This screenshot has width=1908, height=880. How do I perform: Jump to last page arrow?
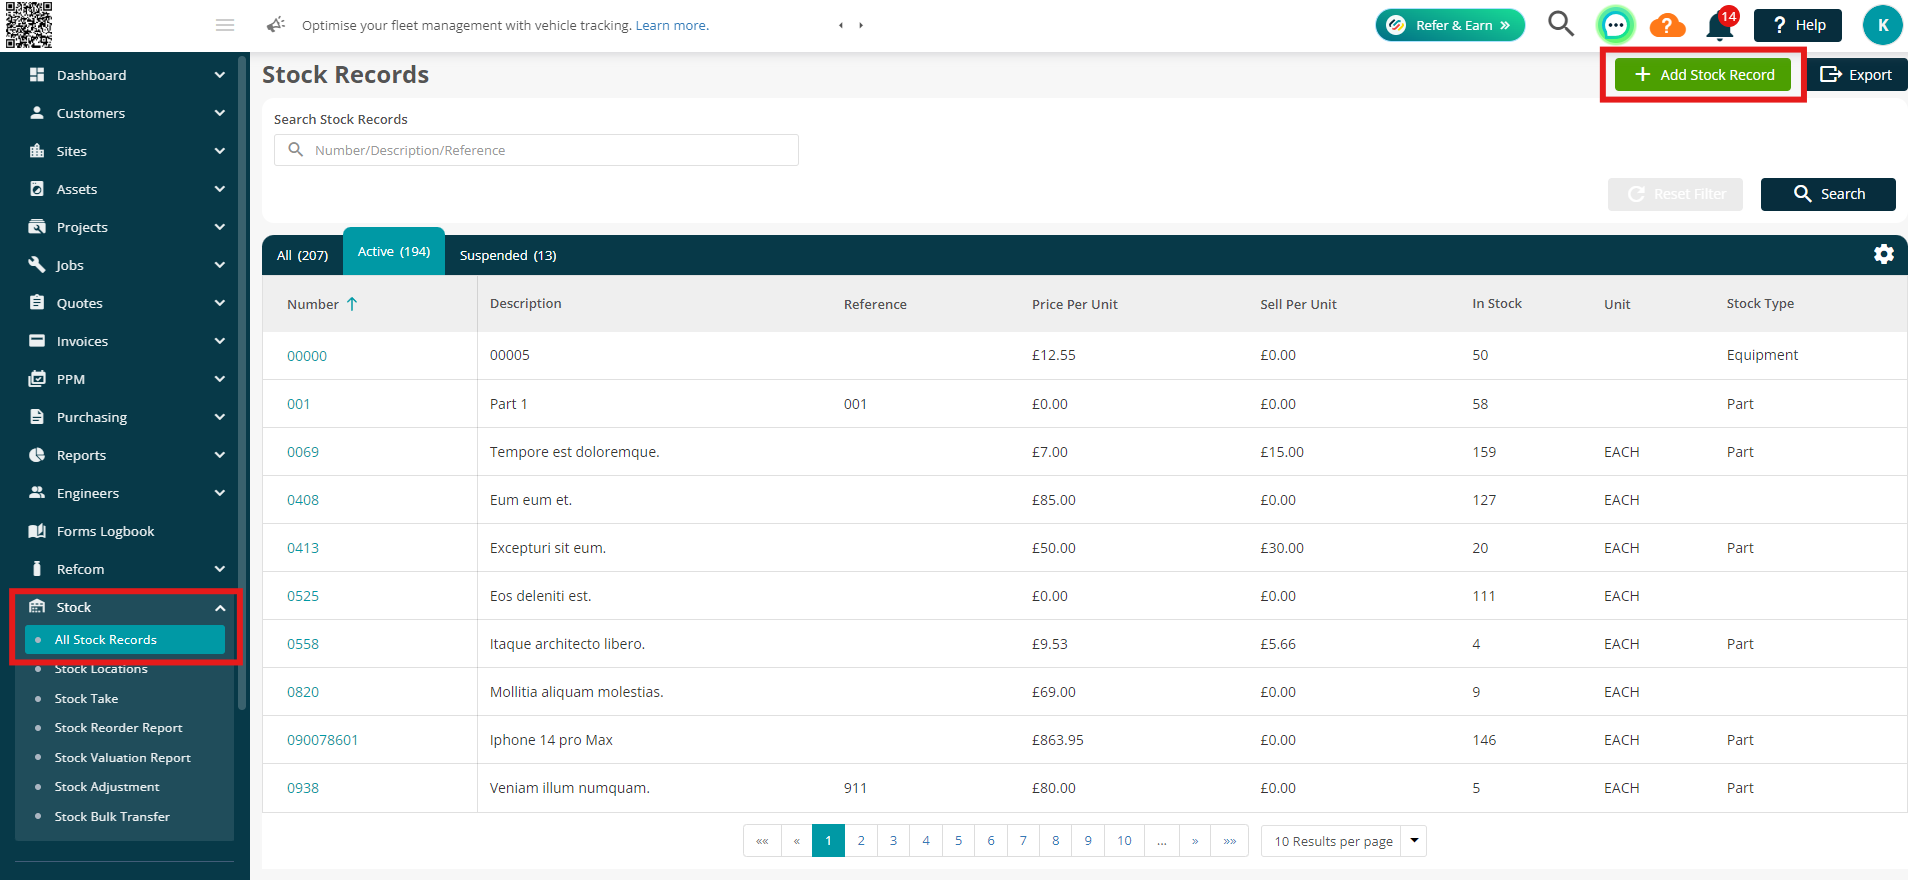point(1230,841)
